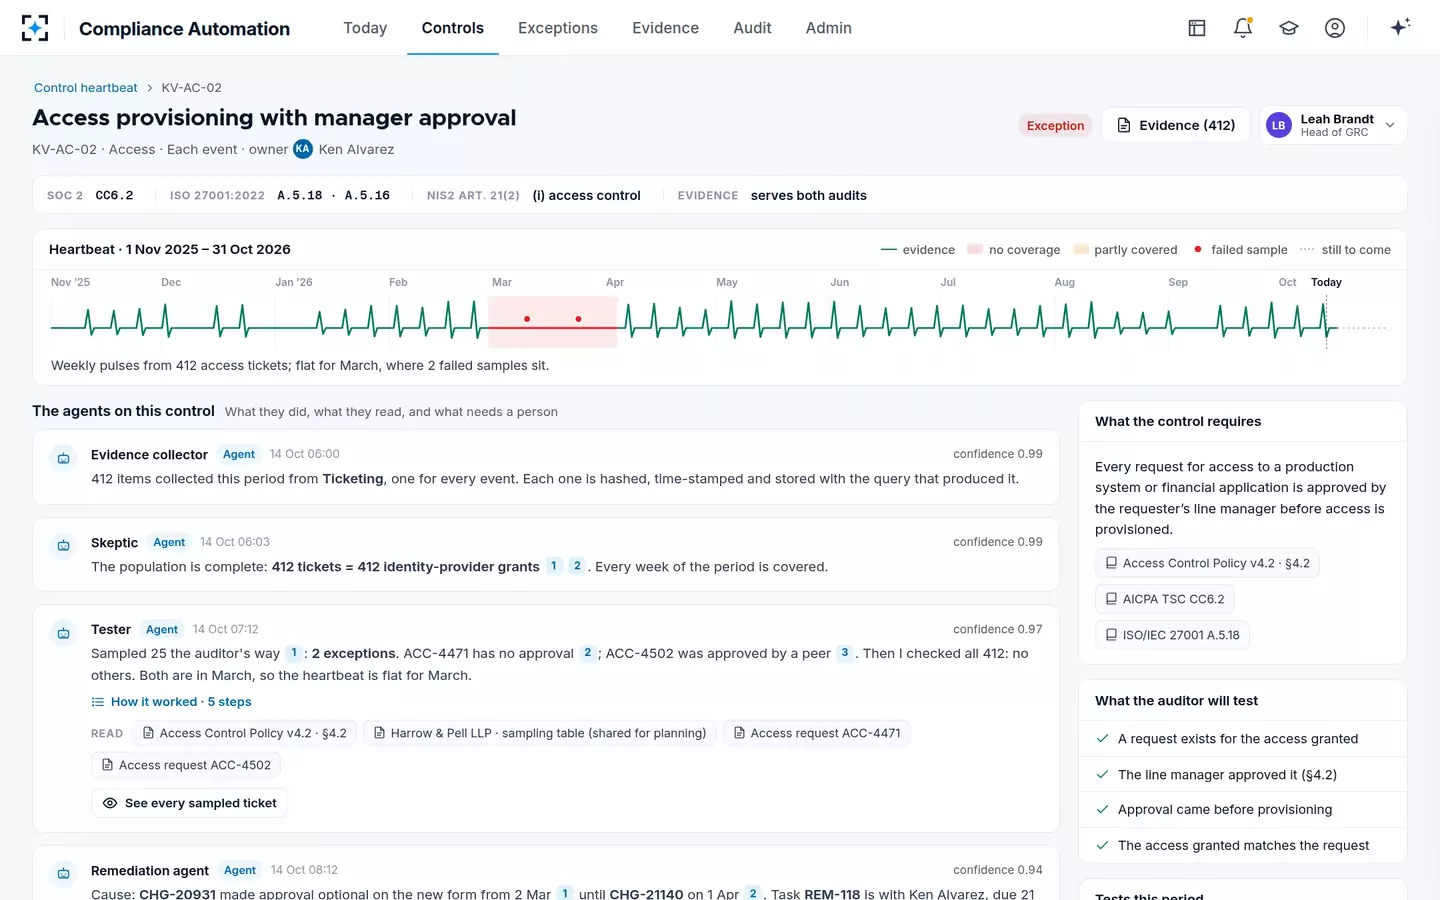
Task: Open the layout panel icon in header
Action: (1197, 28)
